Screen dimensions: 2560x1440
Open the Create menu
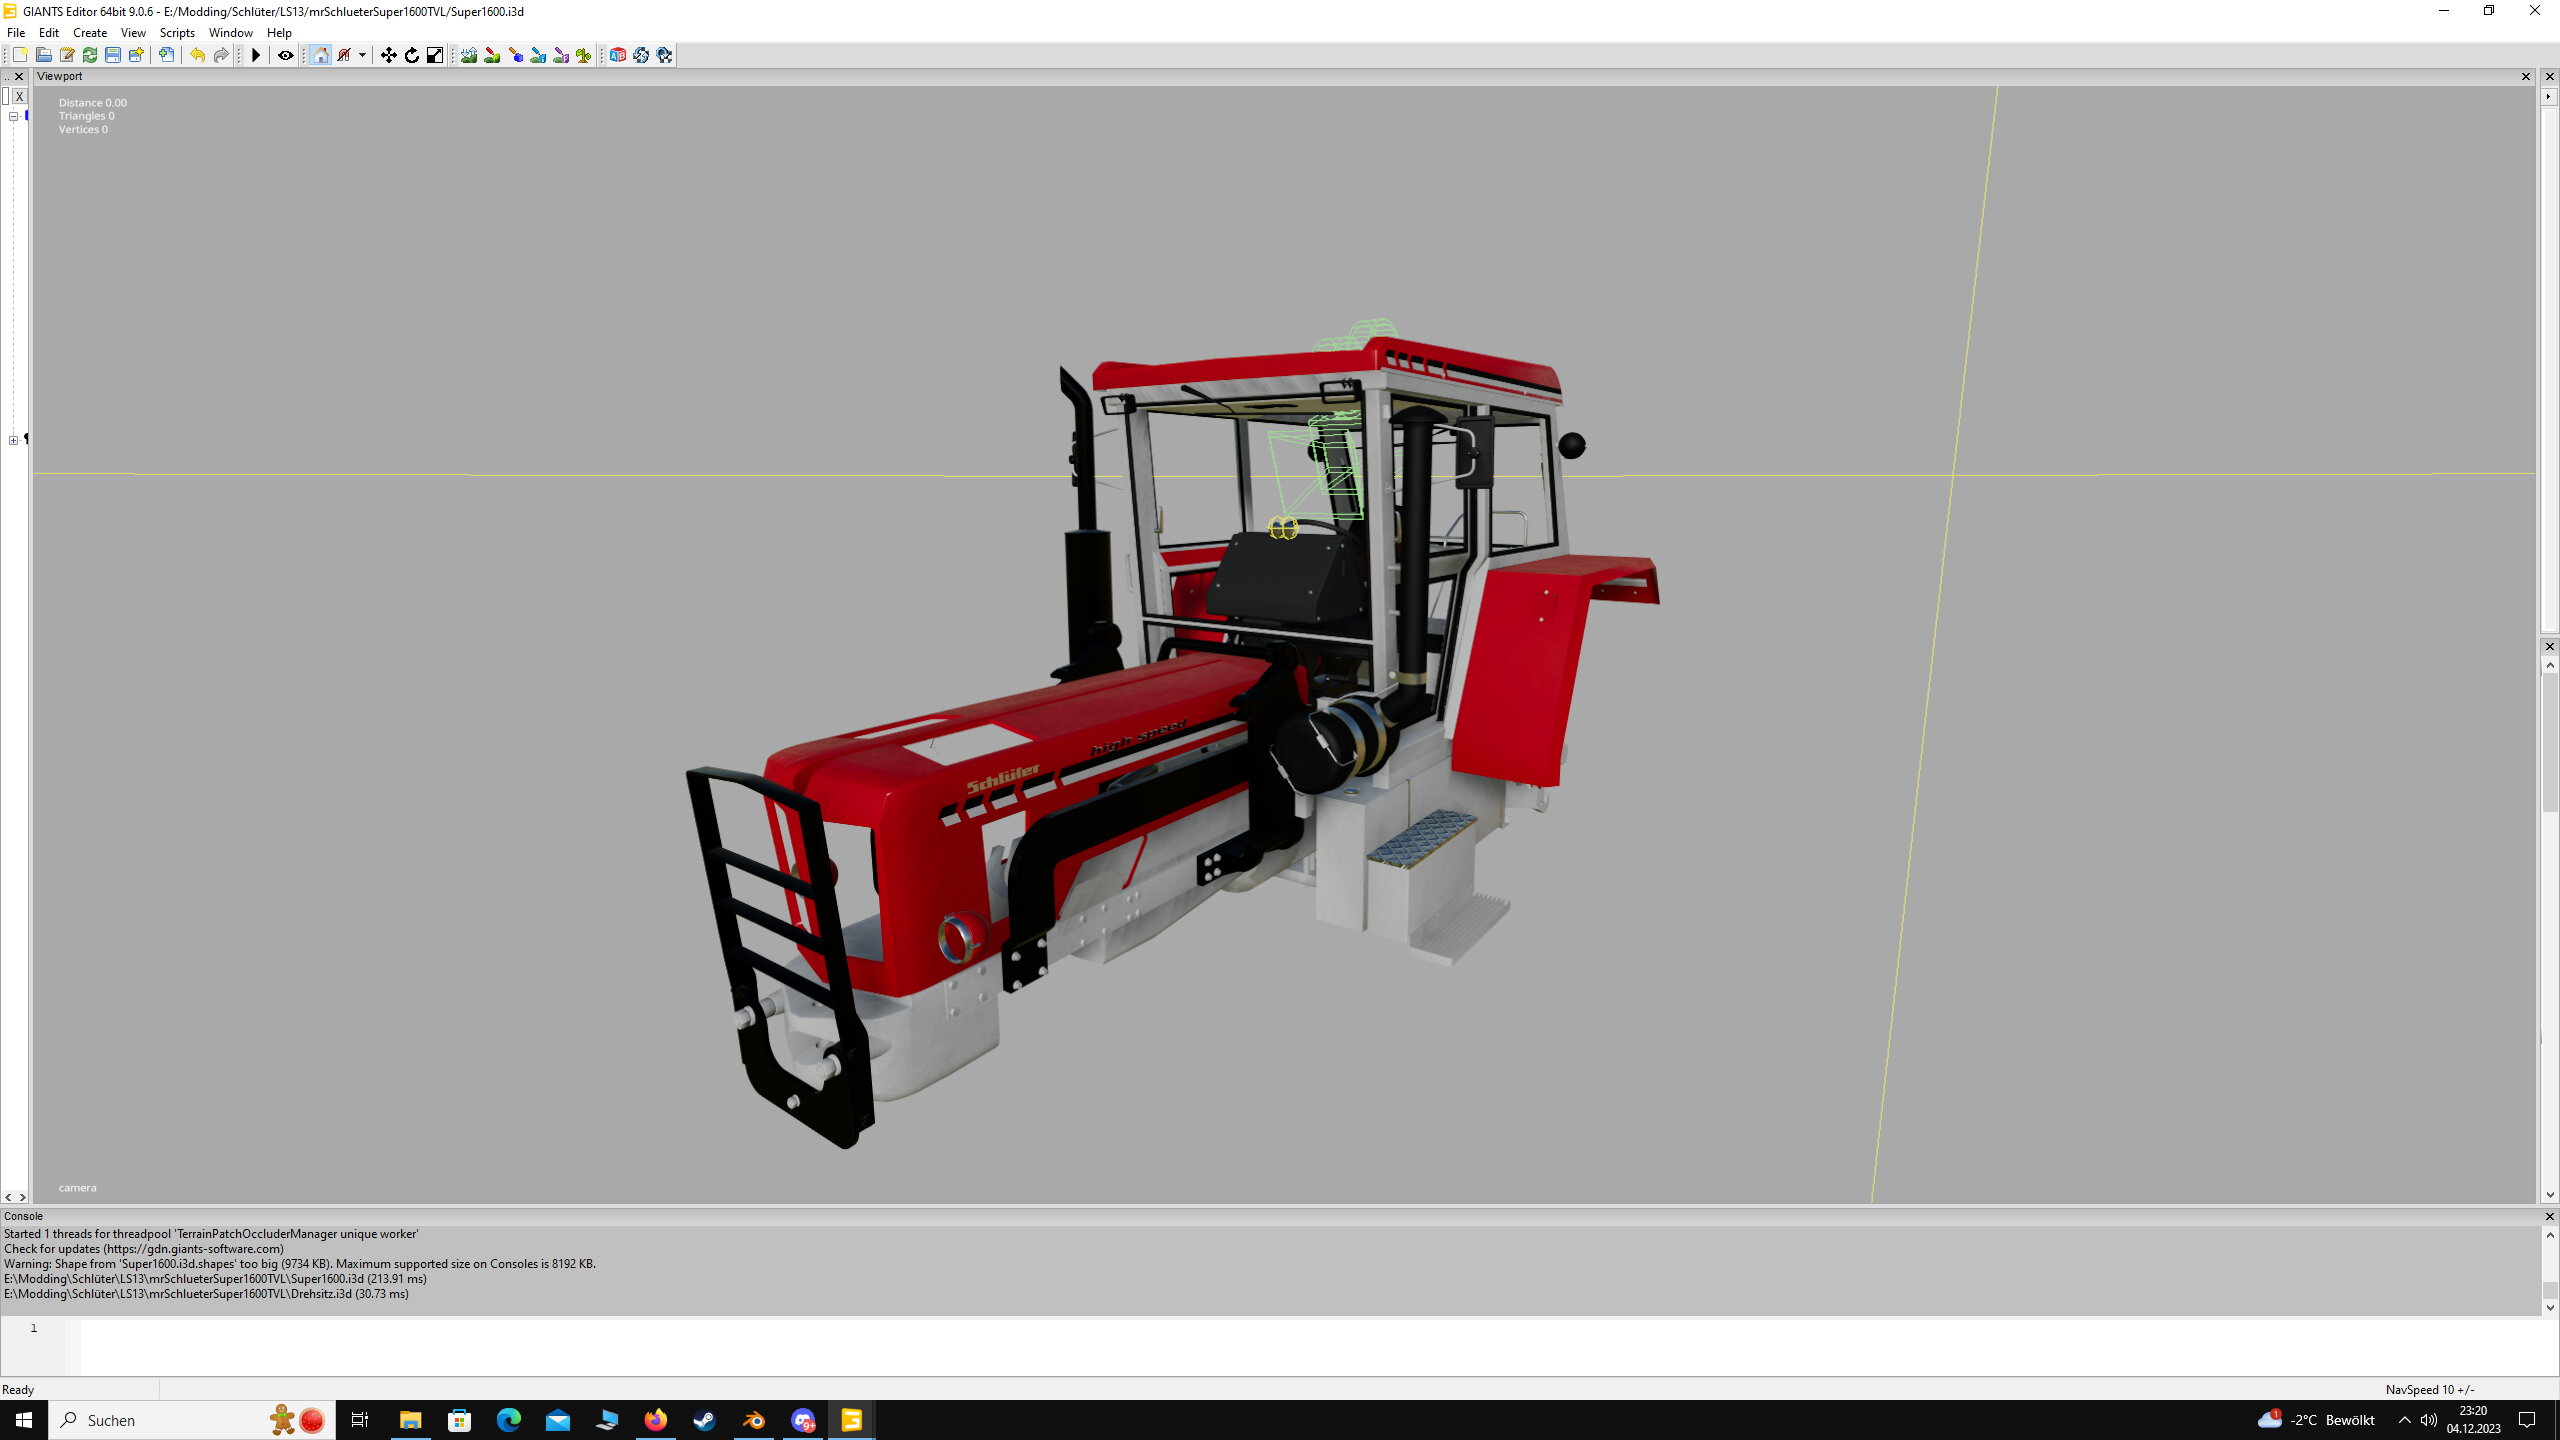coord(89,33)
